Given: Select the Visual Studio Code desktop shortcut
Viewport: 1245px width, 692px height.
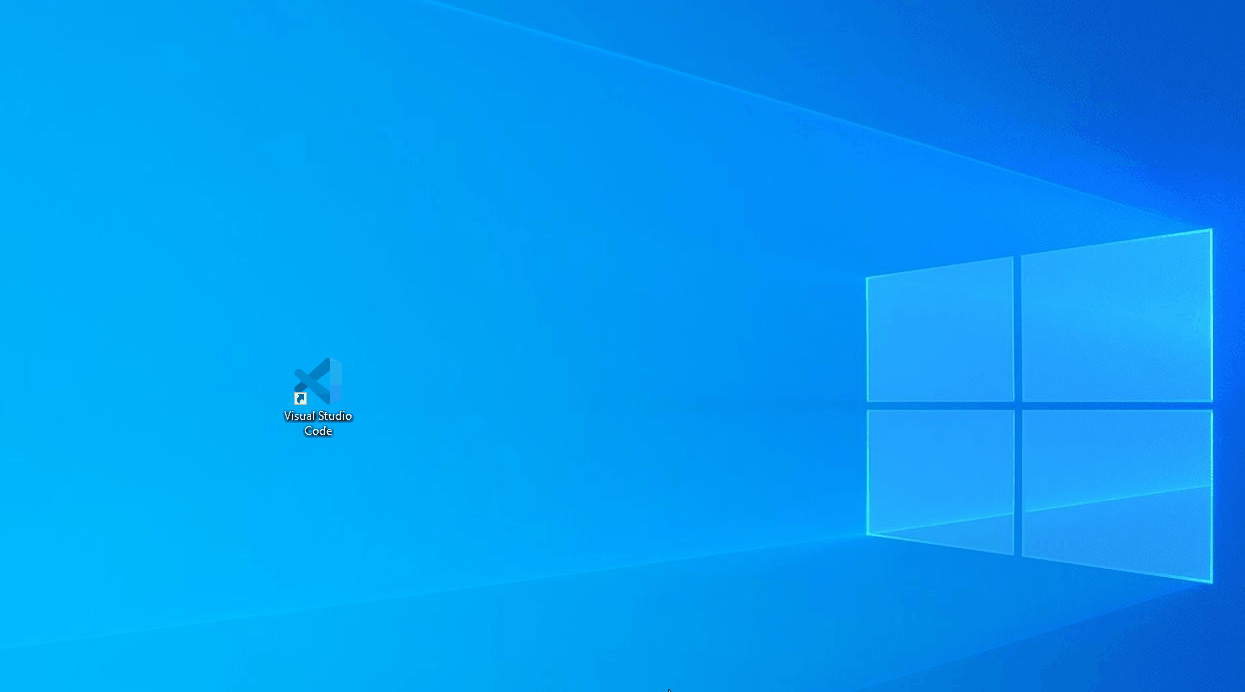Looking at the screenshot, I should [x=318, y=383].
